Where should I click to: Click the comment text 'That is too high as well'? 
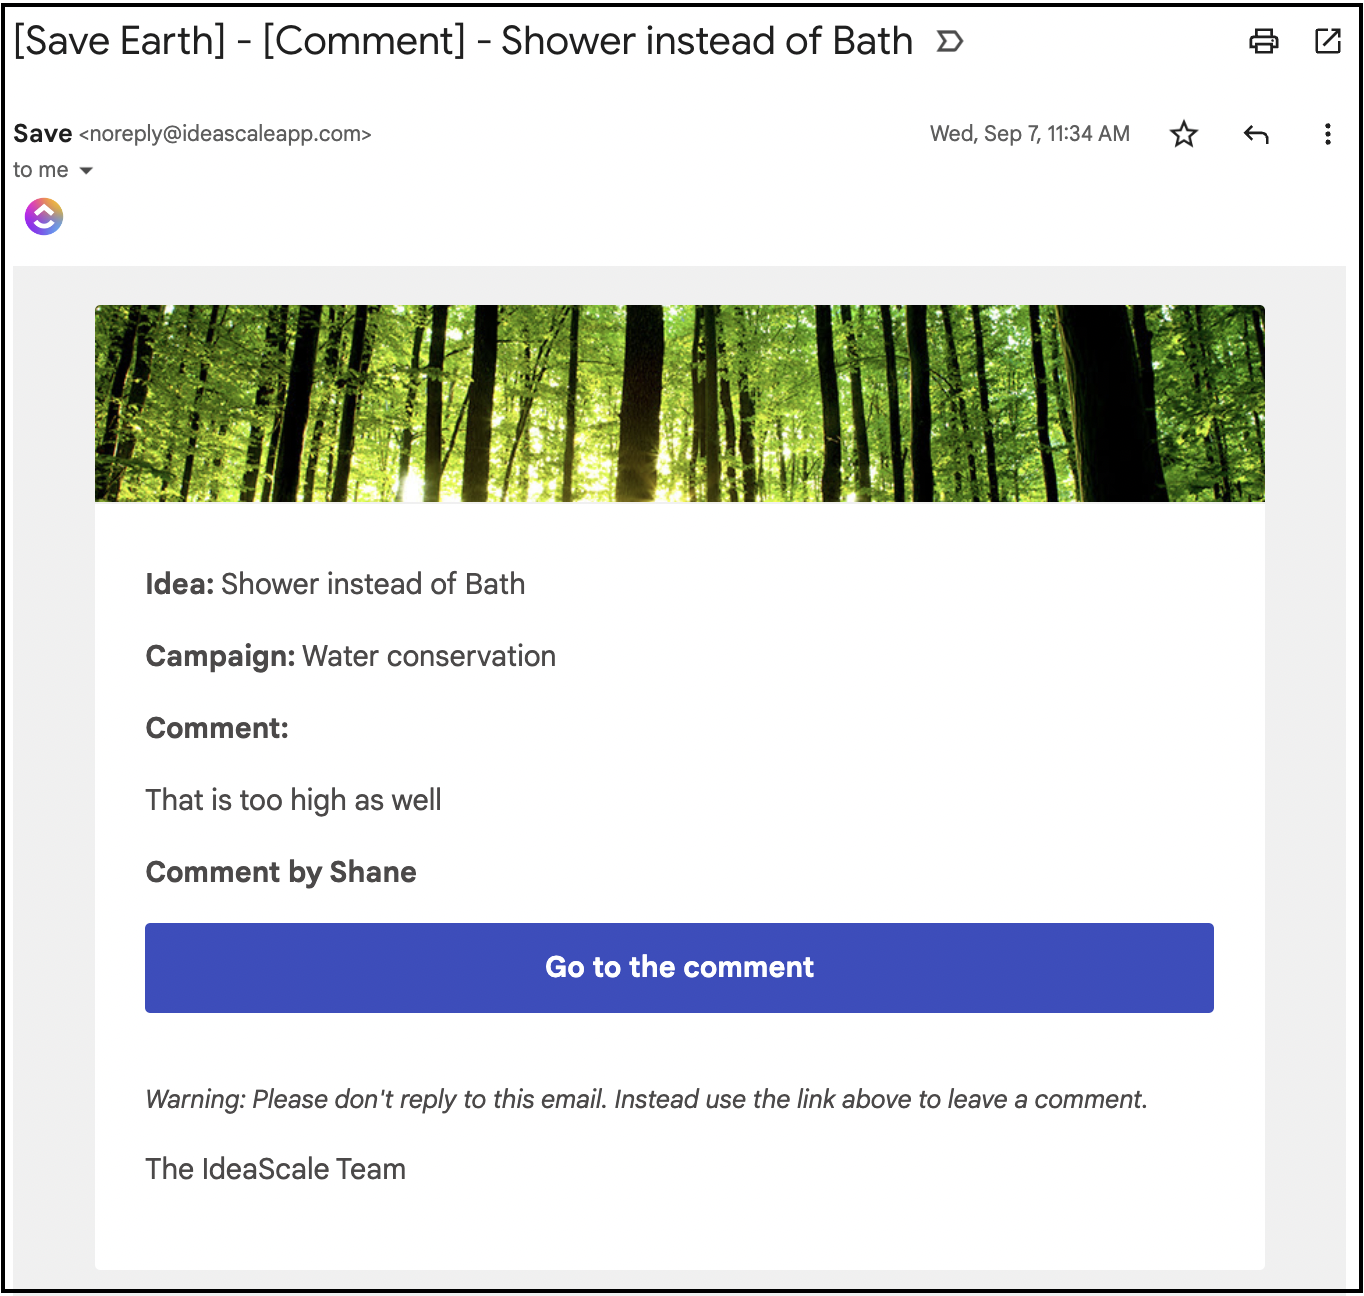[x=293, y=800]
